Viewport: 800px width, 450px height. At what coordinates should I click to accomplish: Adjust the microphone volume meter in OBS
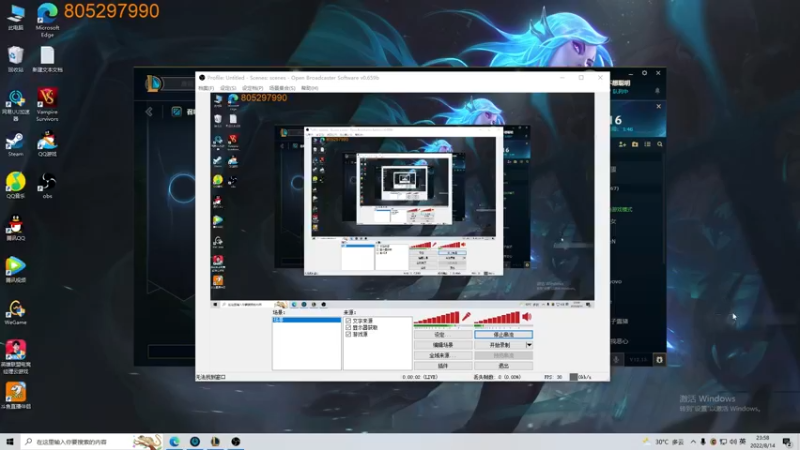coord(436,318)
